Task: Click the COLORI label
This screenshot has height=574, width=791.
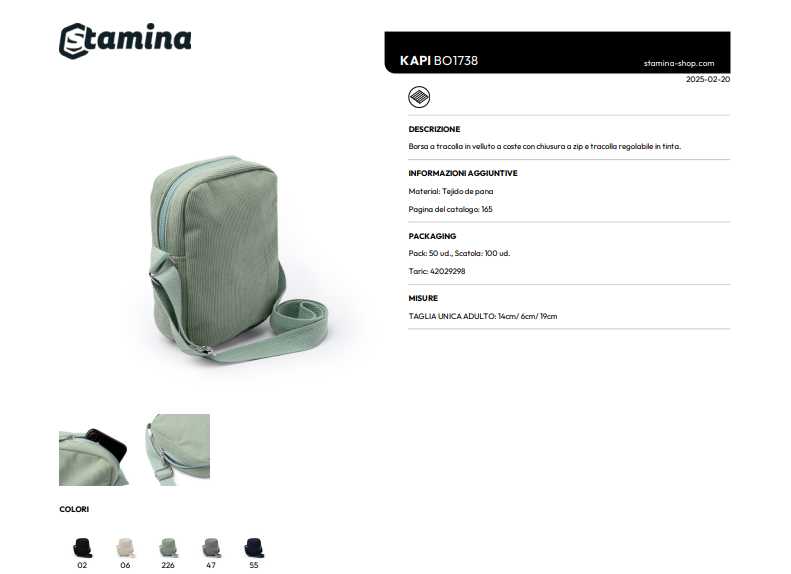Action: click(74, 509)
